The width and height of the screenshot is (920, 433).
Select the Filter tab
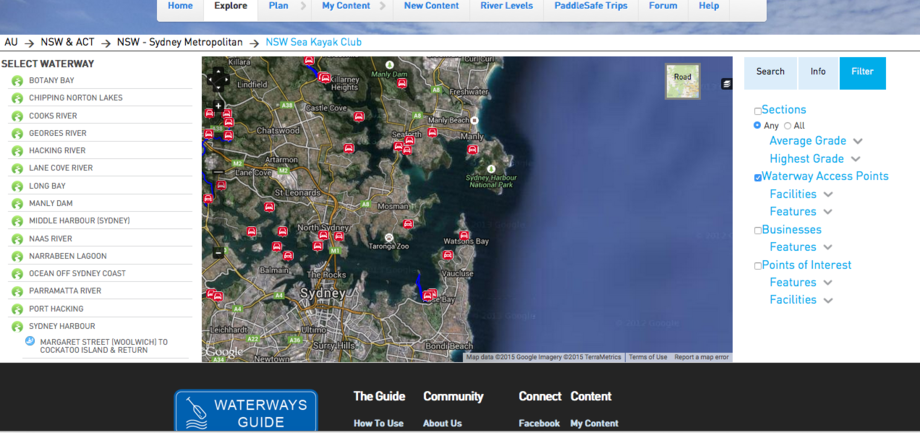coord(862,73)
